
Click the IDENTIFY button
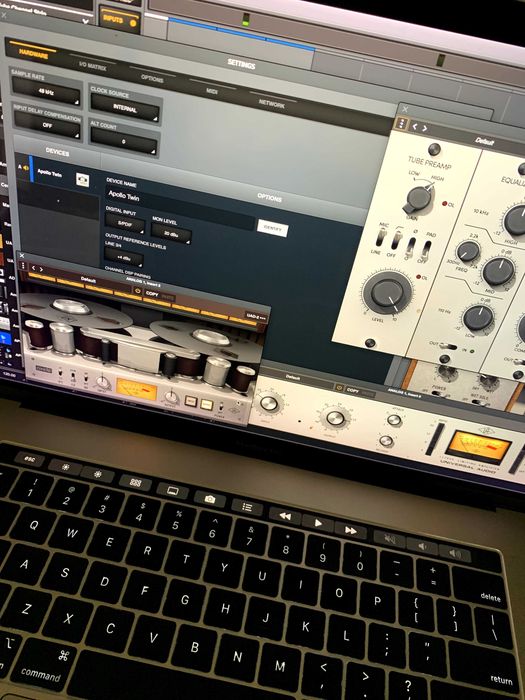tap(273, 228)
